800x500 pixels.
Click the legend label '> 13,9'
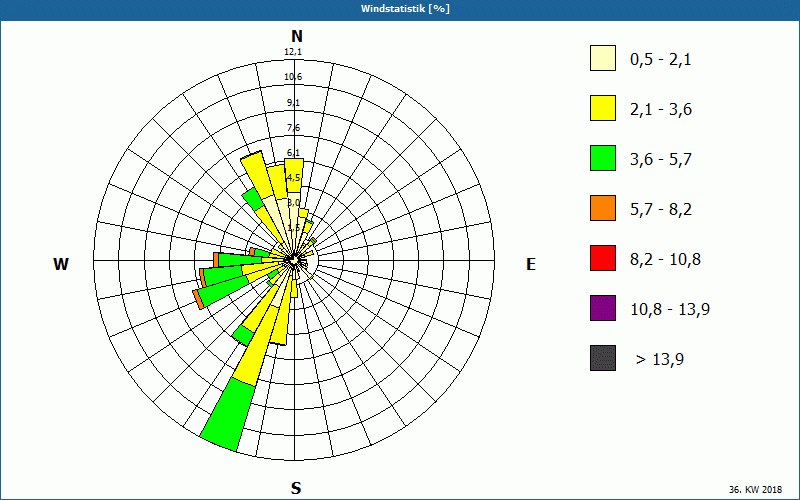[660, 360]
